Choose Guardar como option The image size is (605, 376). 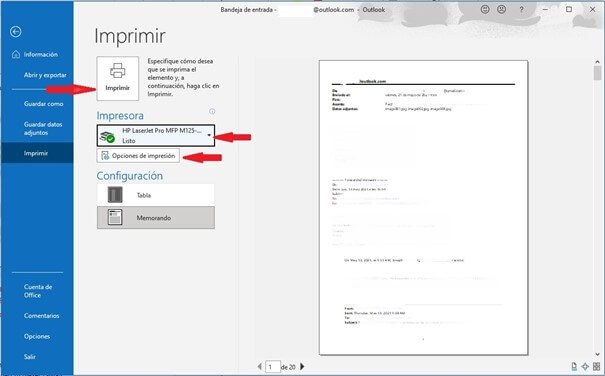44,103
